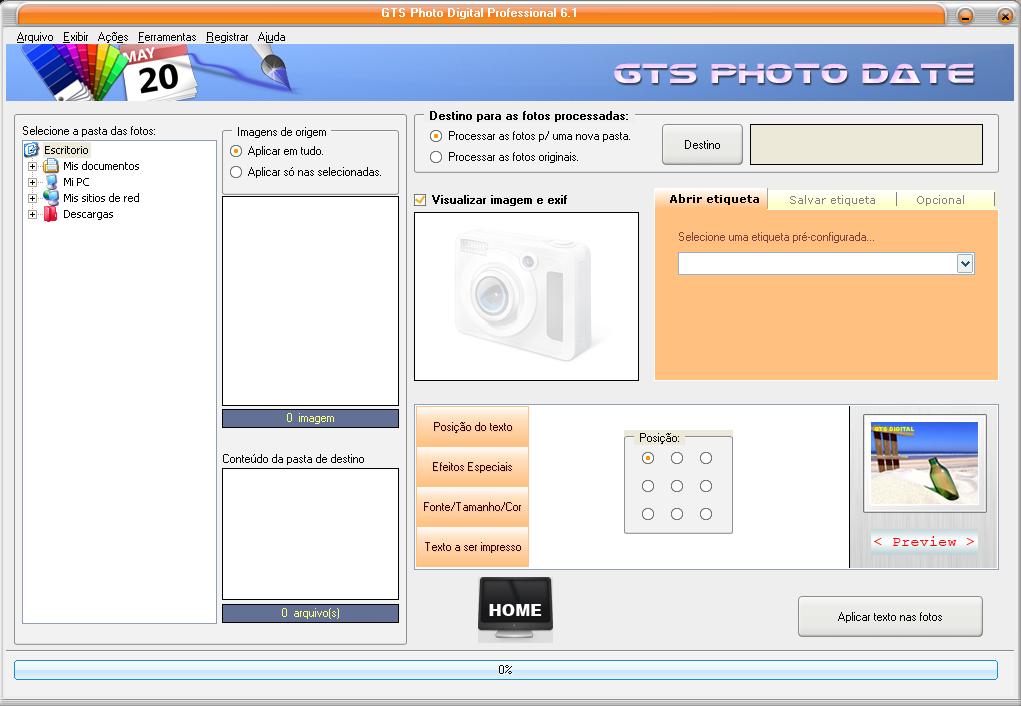Click the '0 arquivo(s)' counter text

tap(311, 613)
